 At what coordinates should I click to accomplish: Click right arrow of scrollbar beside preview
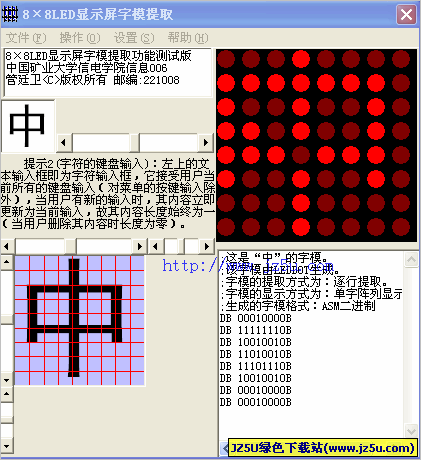206,143
